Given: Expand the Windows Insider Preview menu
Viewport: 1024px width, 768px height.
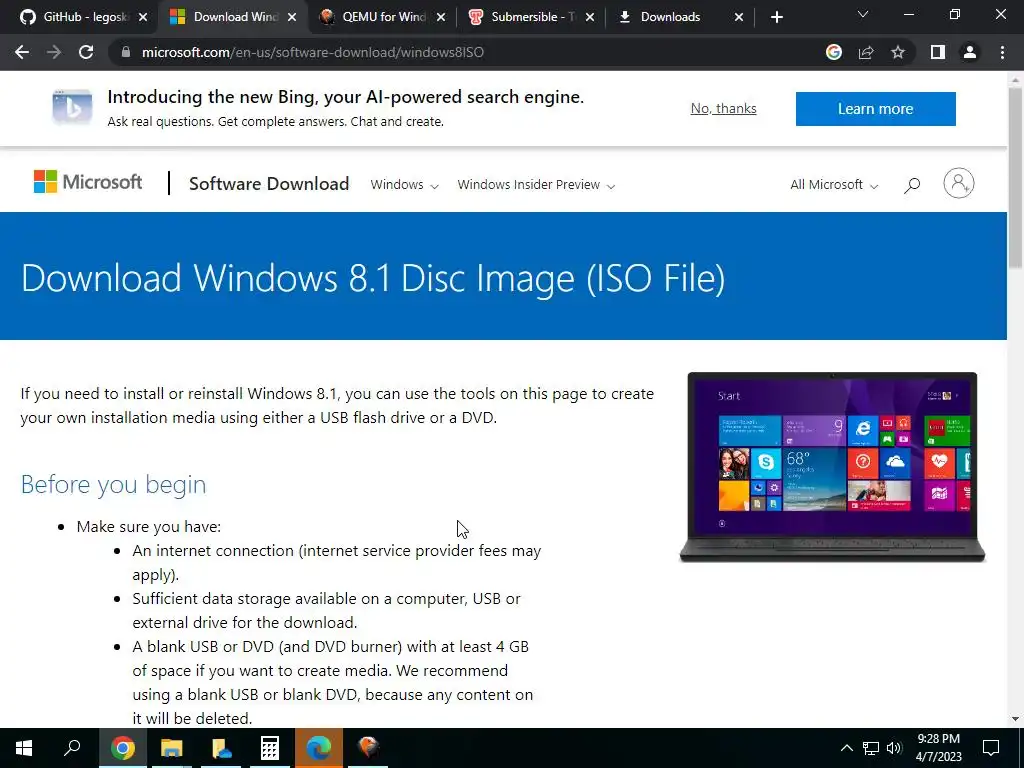Looking at the screenshot, I should click(x=536, y=185).
